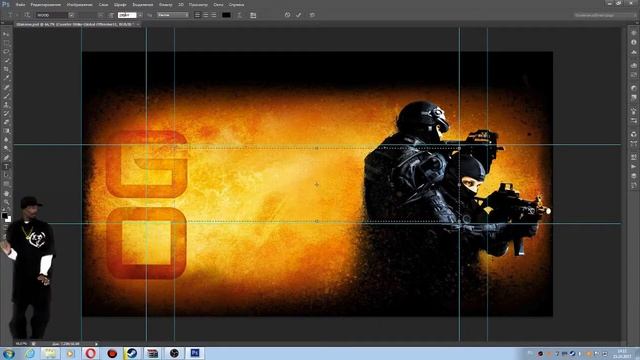Select the Lasso tool
The width and height of the screenshot is (640, 360).
[x=7, y=51]
